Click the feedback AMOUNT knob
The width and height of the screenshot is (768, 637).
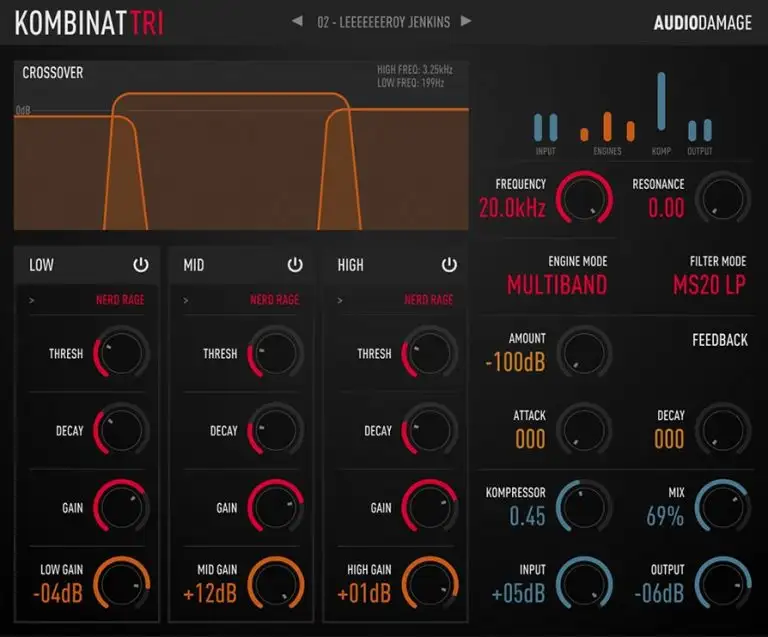(584, 353)
